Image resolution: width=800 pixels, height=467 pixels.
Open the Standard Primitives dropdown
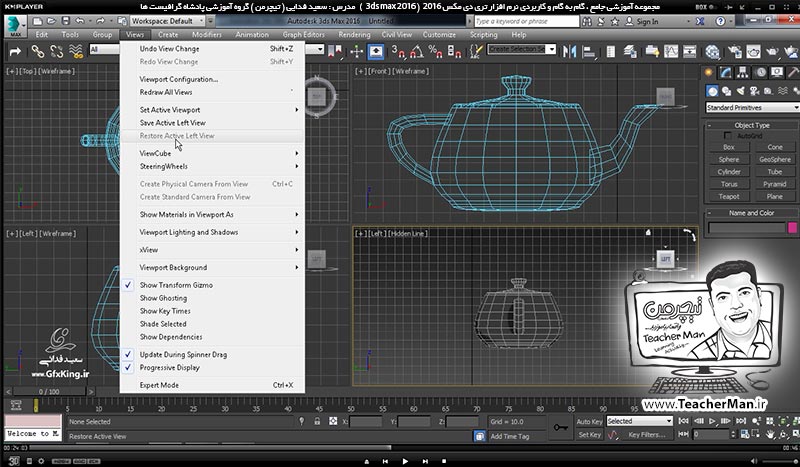click(753, 108)
